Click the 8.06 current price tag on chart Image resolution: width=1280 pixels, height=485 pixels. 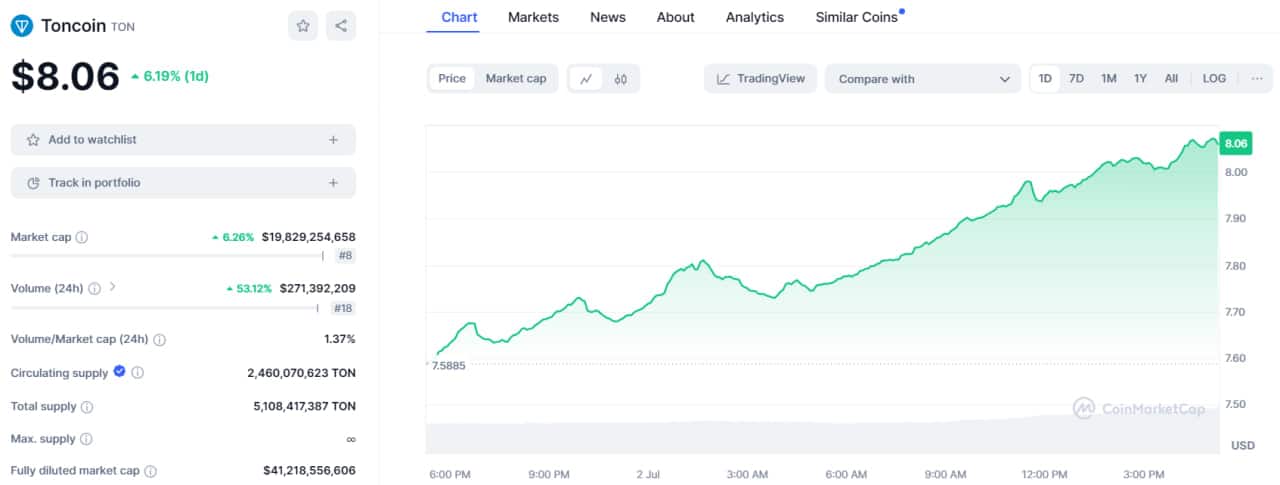pos(1236,144)
